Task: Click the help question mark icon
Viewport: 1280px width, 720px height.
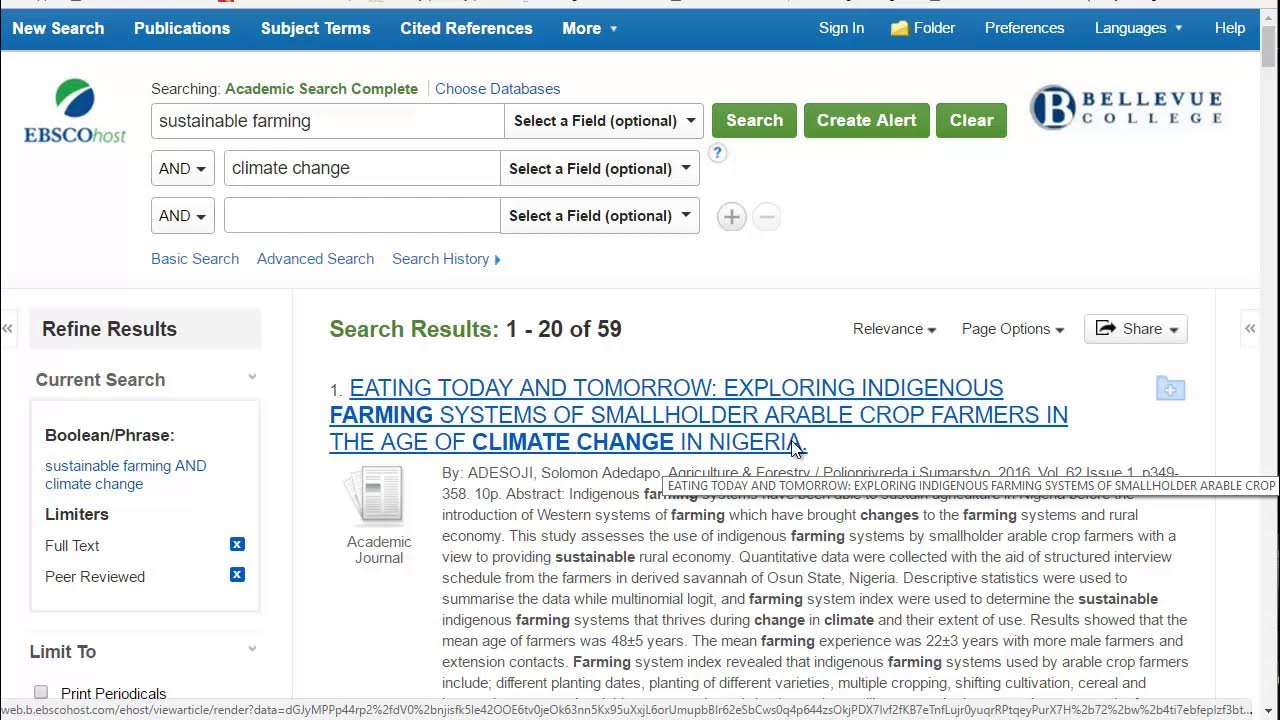Action: click(717, 153)
